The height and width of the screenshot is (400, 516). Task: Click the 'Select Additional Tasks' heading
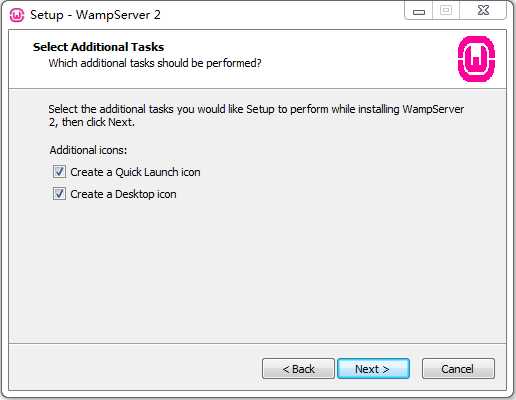pos(98,47)
